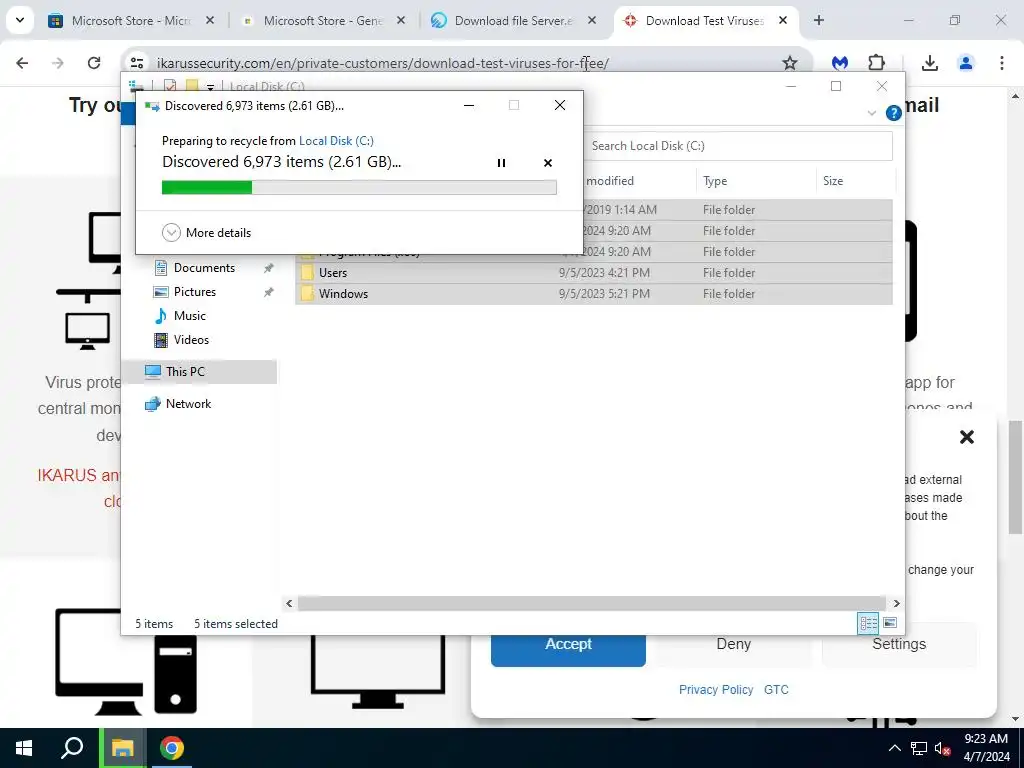
Task: Select the Users folder row
Action: (x=594, y=272)
